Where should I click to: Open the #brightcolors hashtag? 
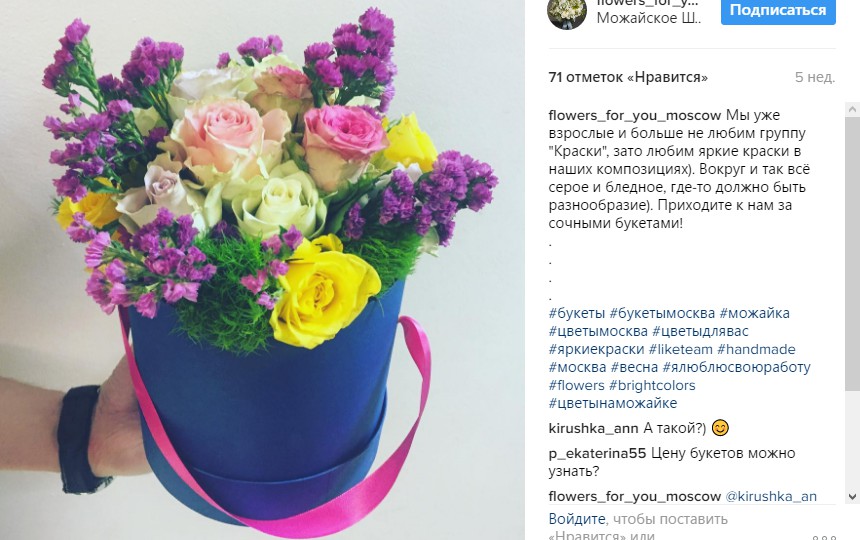(x=652, y=385)
